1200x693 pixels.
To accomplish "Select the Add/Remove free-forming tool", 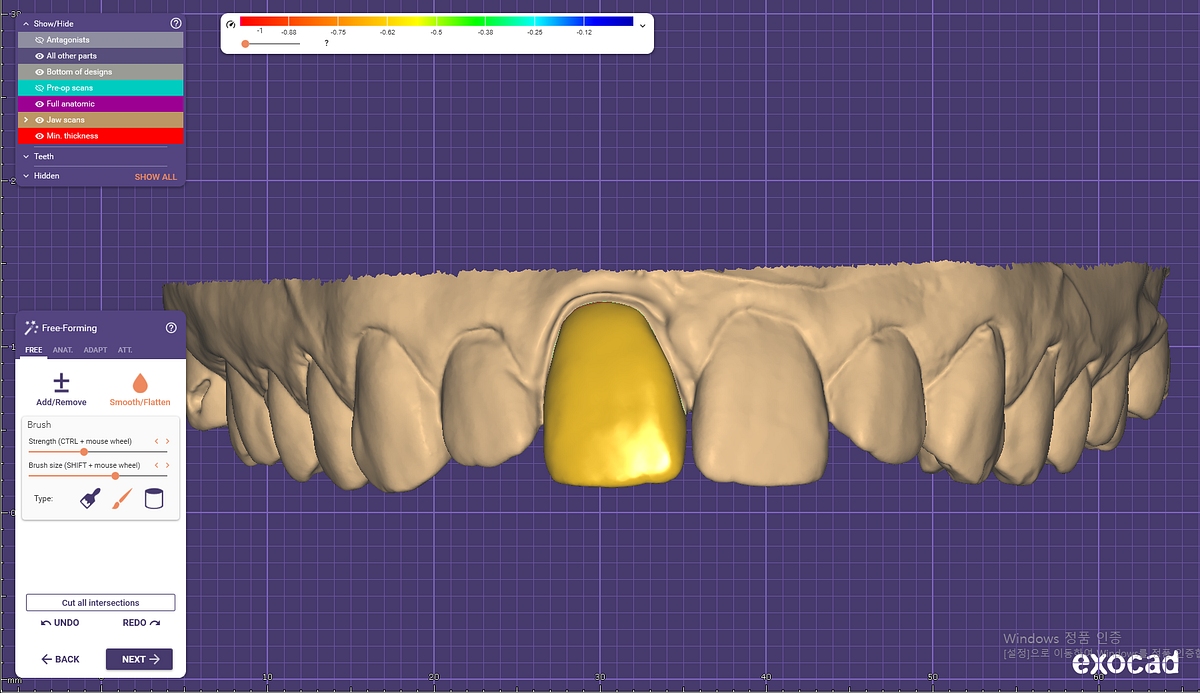I will (x=61, y=388).
